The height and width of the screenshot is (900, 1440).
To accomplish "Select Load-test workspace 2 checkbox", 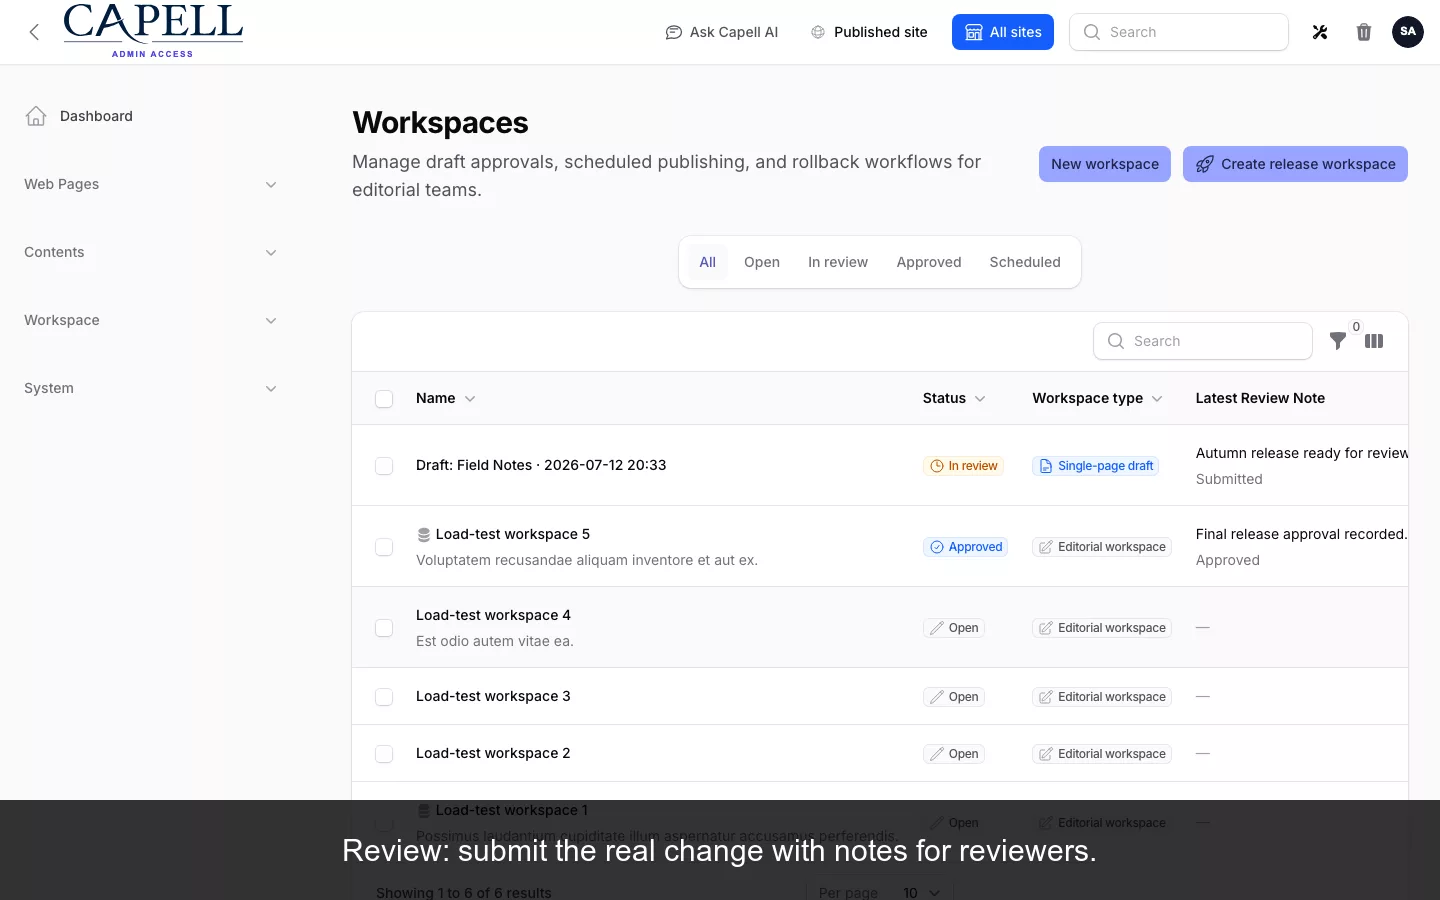I will (x=384, y=754).
